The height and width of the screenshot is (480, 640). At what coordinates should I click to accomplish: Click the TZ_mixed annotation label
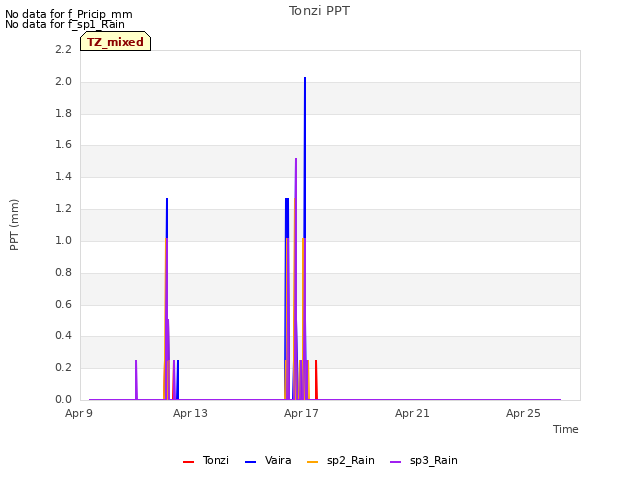pos(116,42)
